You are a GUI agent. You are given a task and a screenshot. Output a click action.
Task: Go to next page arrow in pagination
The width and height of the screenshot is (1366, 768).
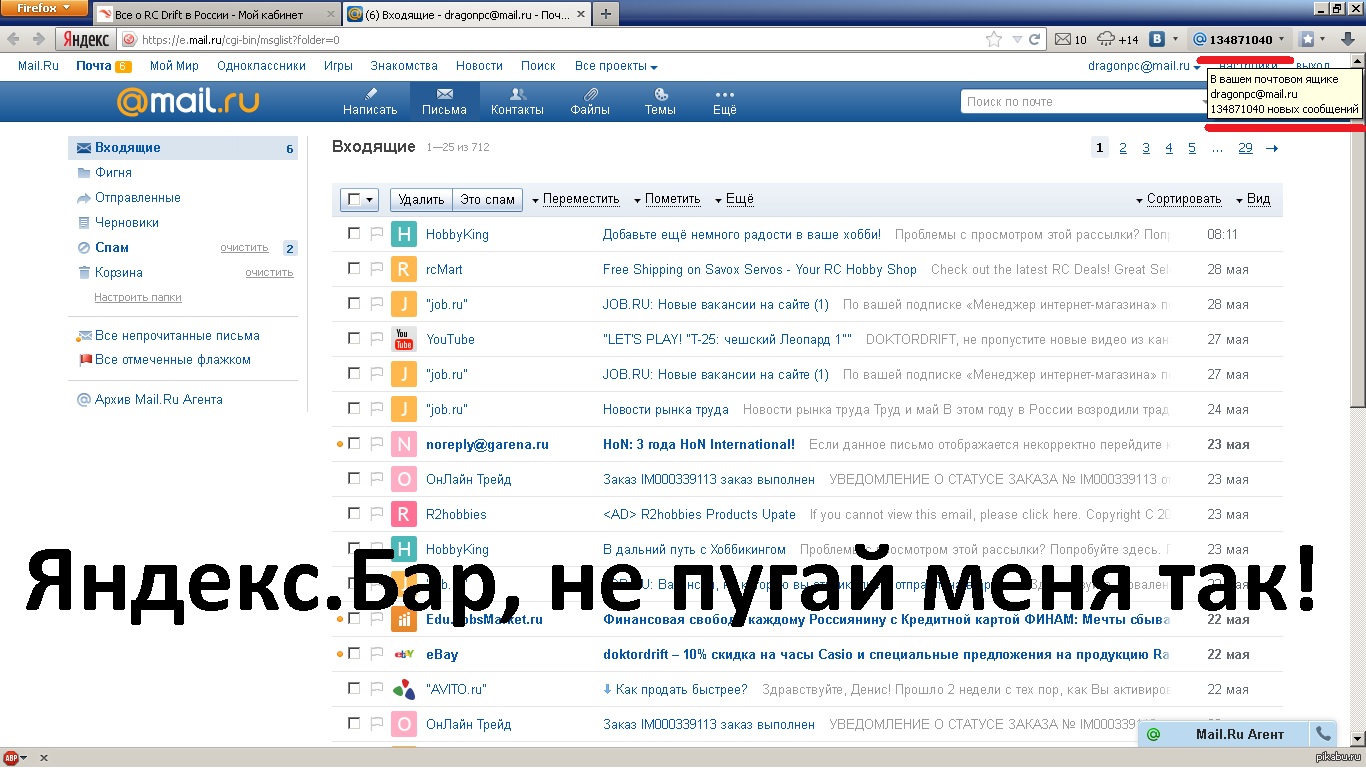1272,148
